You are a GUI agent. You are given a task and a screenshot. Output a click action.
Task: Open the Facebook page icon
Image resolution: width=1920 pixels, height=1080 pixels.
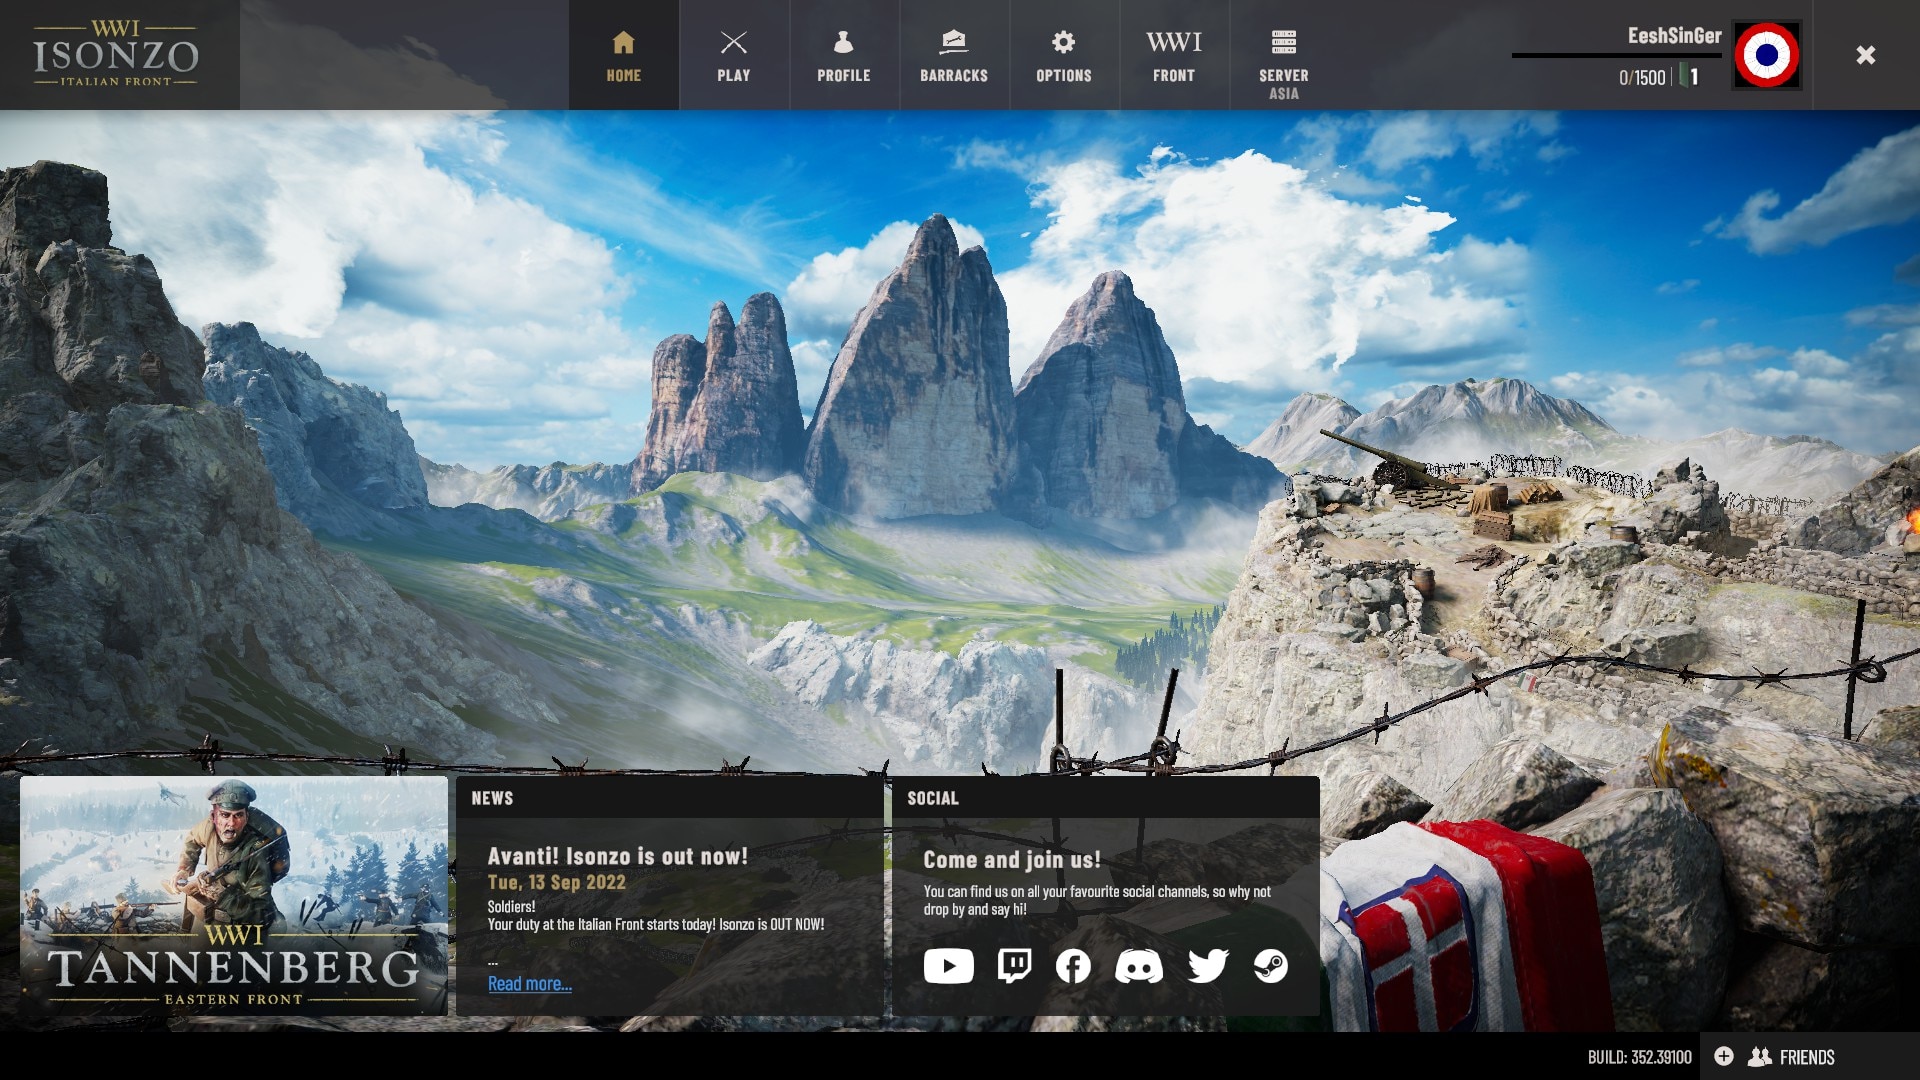tap(1073, 966)
